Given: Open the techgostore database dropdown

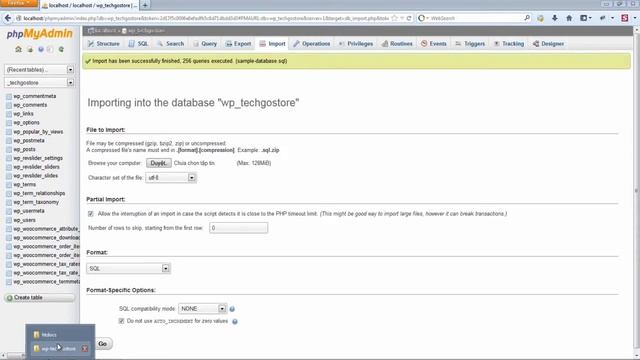Looking at the screenshot, I should 39,83.
